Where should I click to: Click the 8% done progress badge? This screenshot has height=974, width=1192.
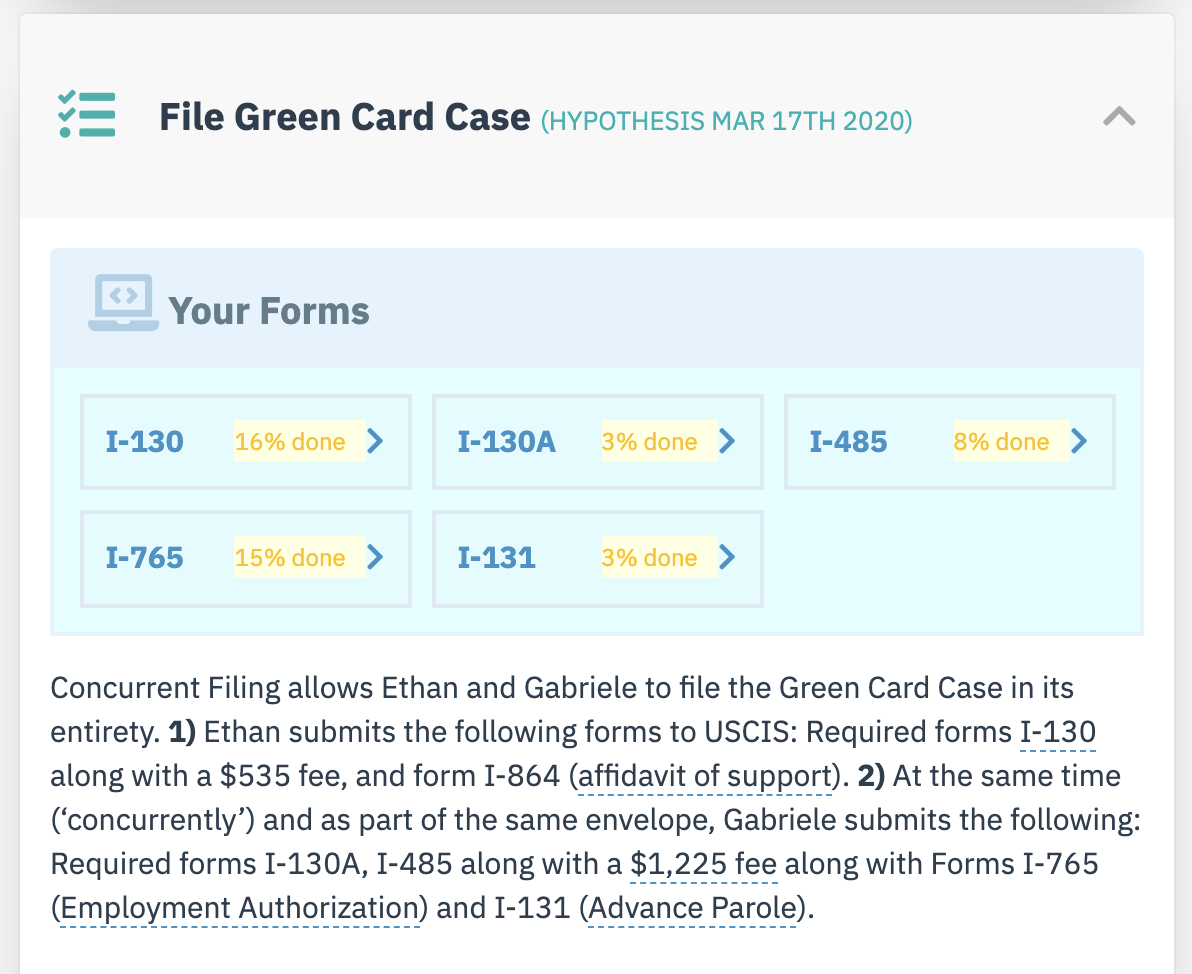[1011, 441]
